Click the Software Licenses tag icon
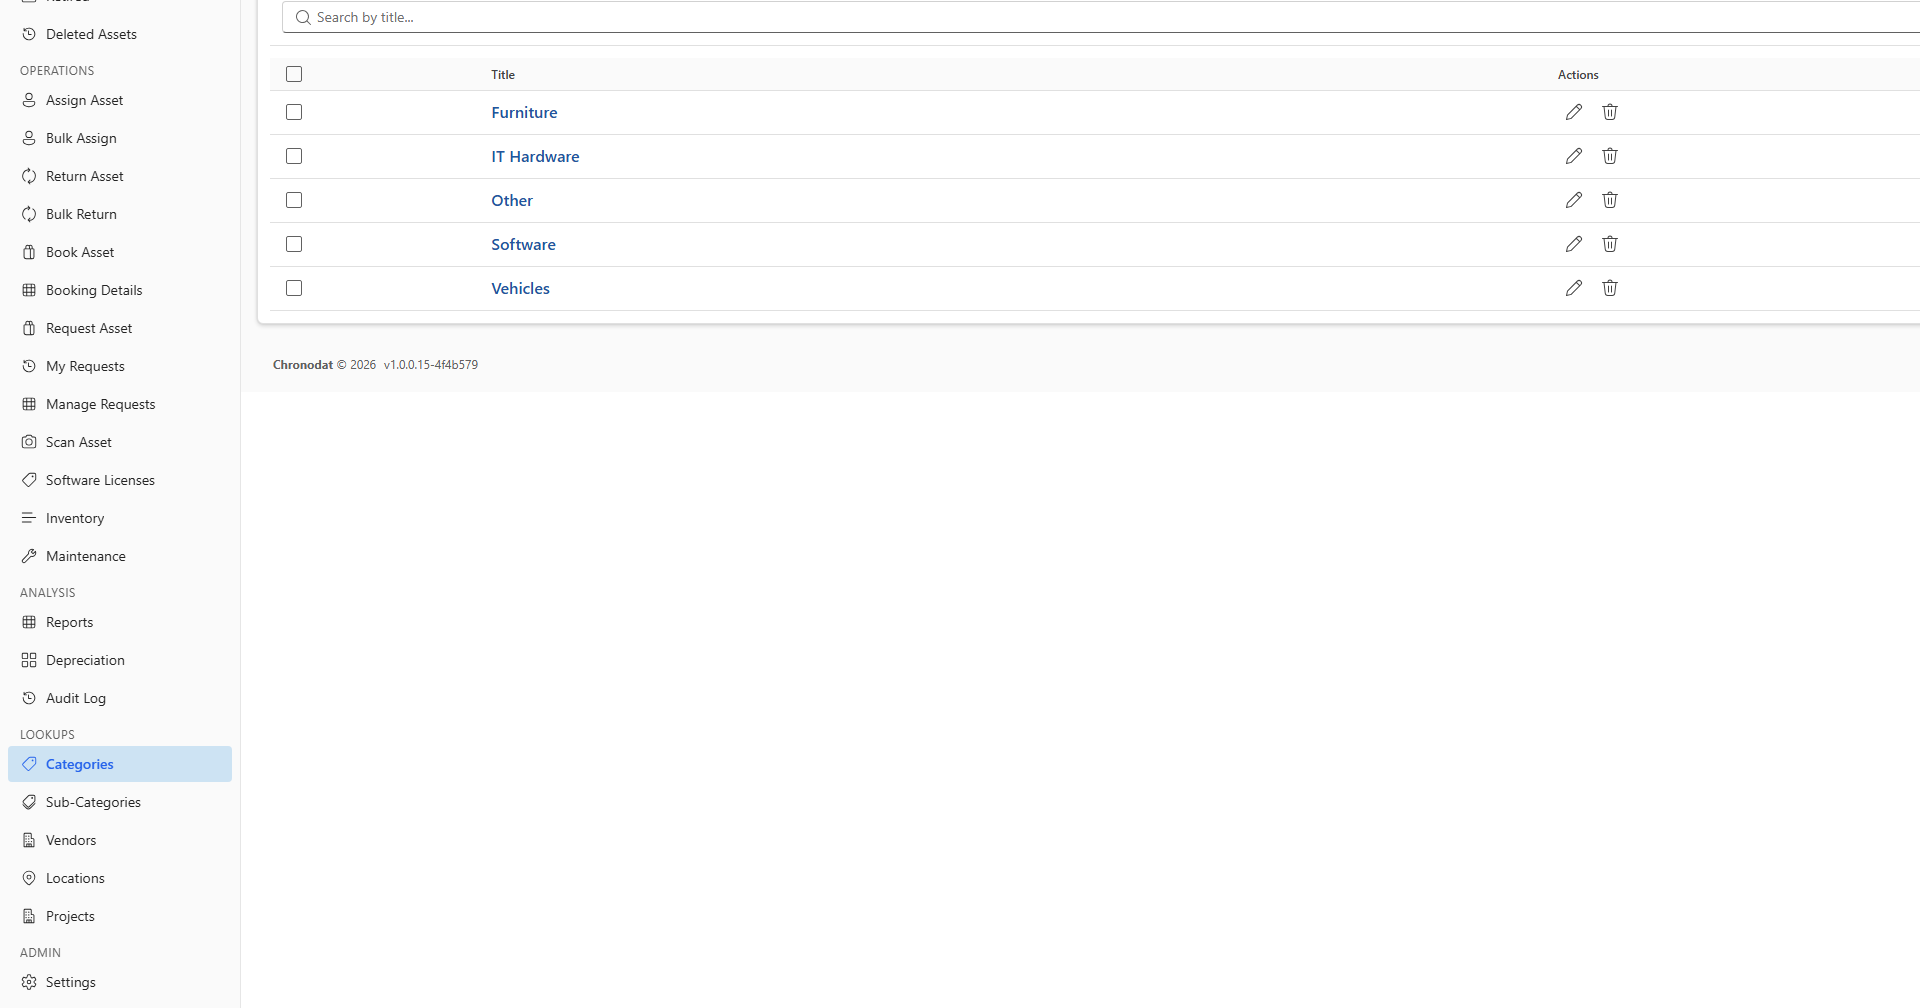Screen dimensions: 1920x1008 29,480
